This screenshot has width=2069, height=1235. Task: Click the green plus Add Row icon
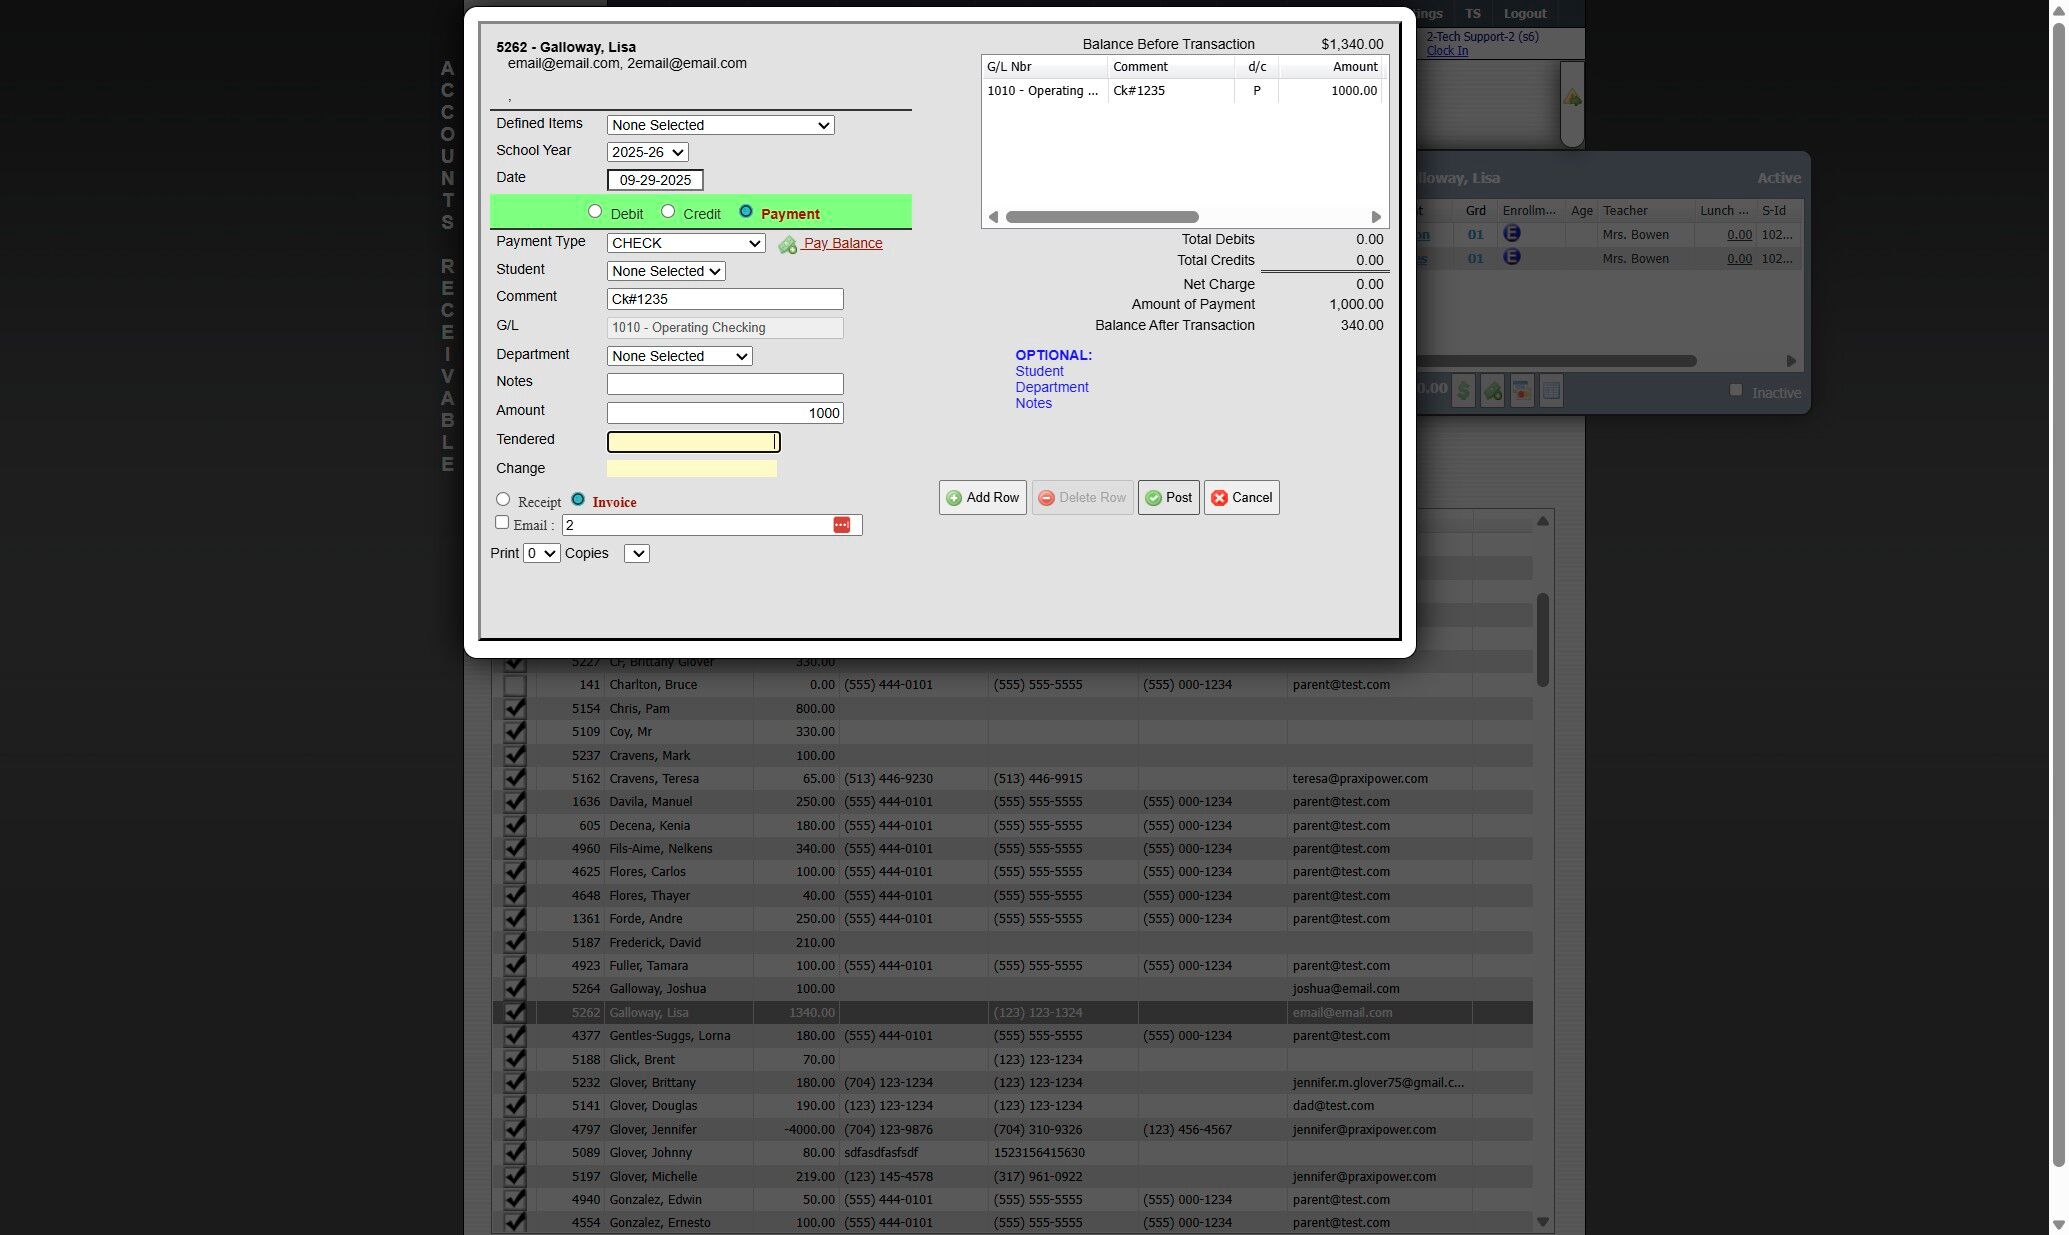click(x=954, y=498)
